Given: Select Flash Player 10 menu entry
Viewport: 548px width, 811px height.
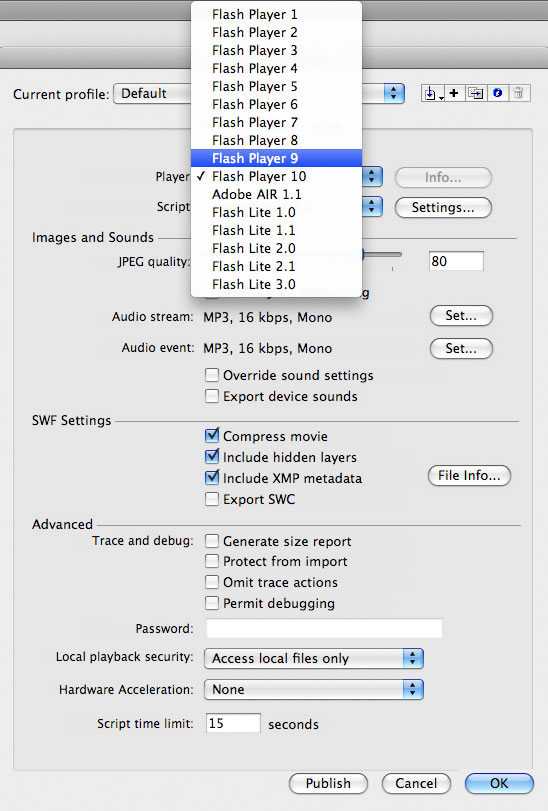Looking at the screenshot, I should point(276,176).
